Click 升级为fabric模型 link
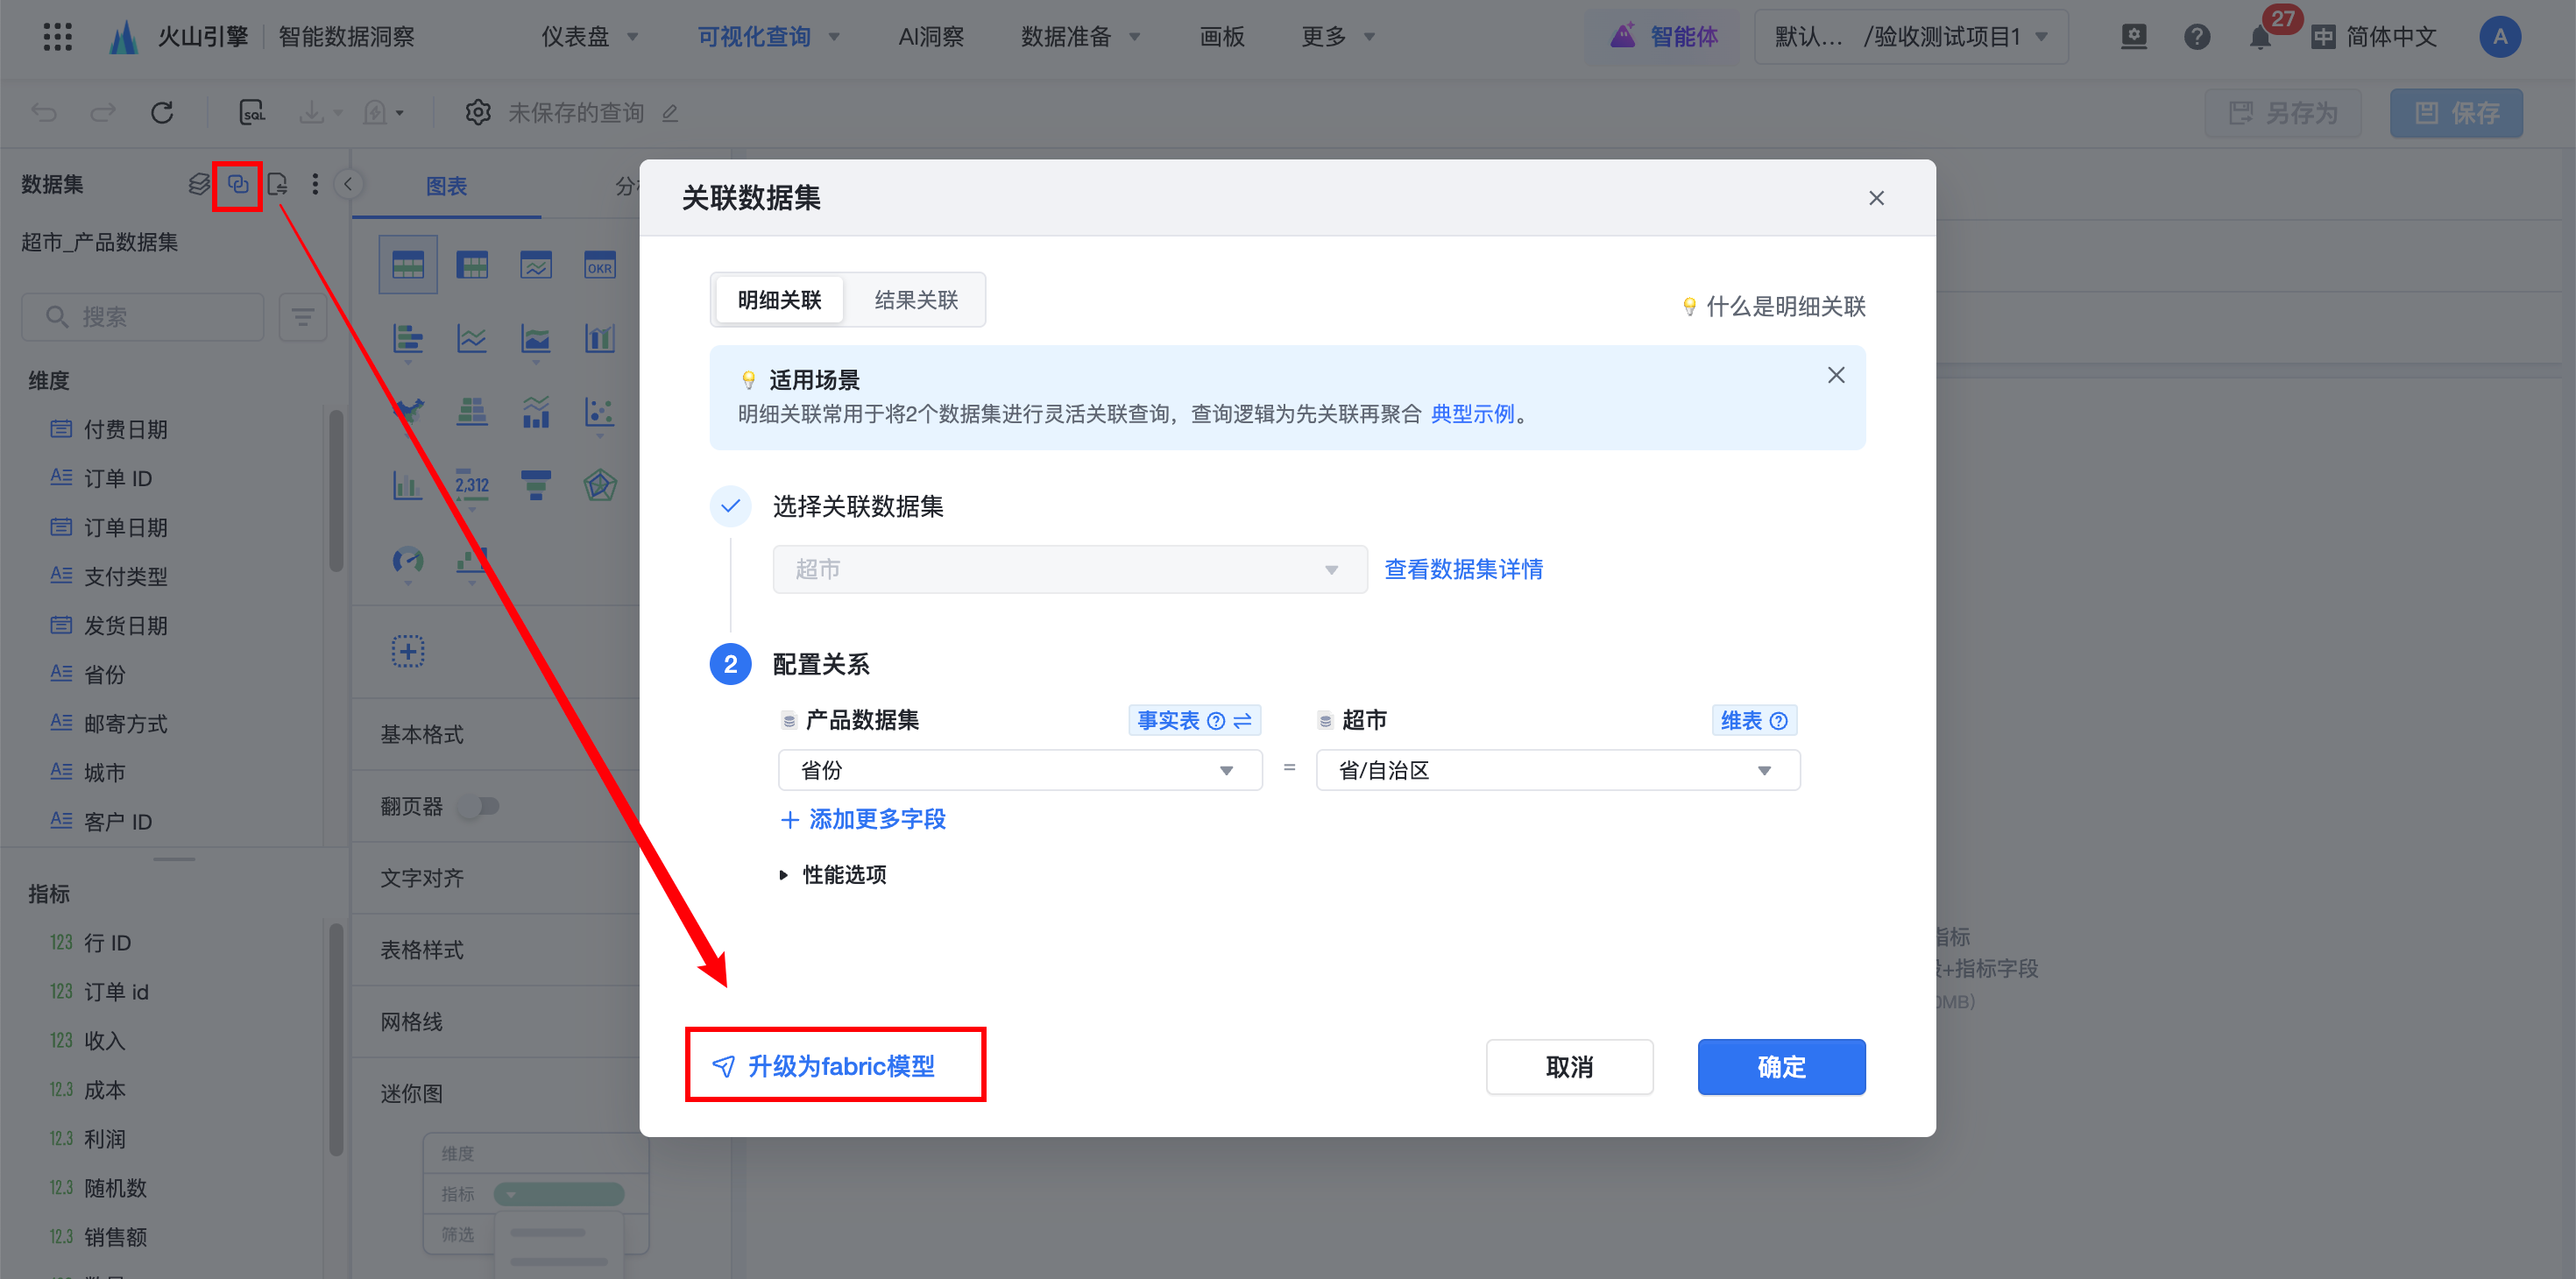Viewport: 2576px width, 1279px height. point(840,1066)
